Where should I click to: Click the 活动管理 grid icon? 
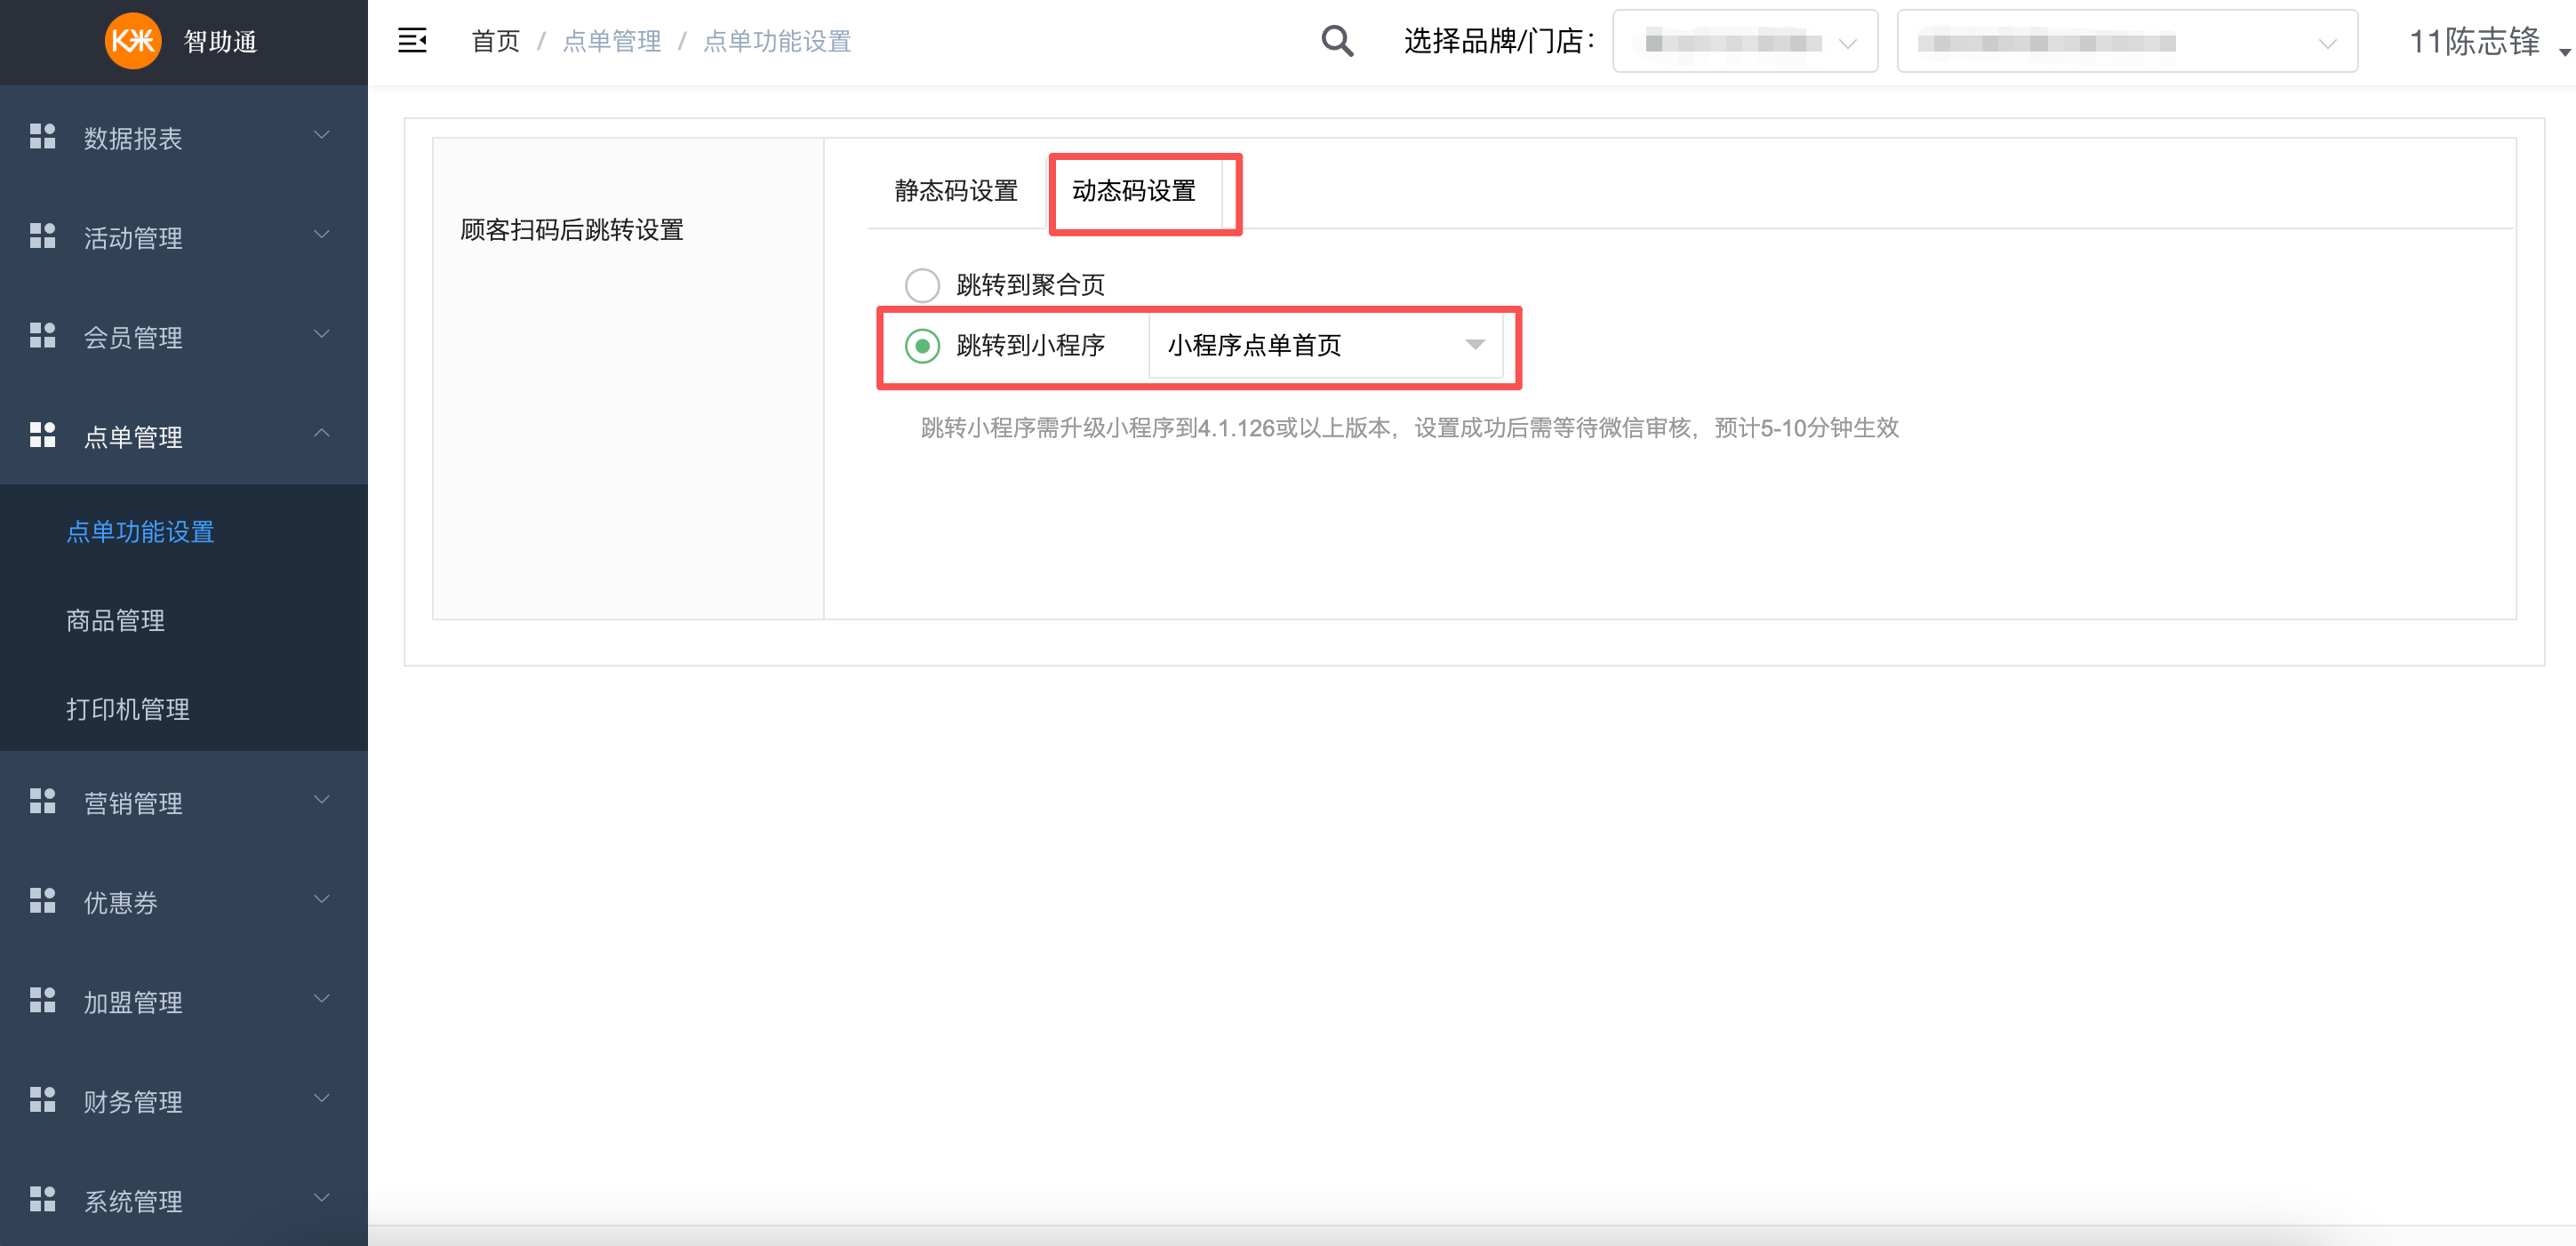click(42, 236)
